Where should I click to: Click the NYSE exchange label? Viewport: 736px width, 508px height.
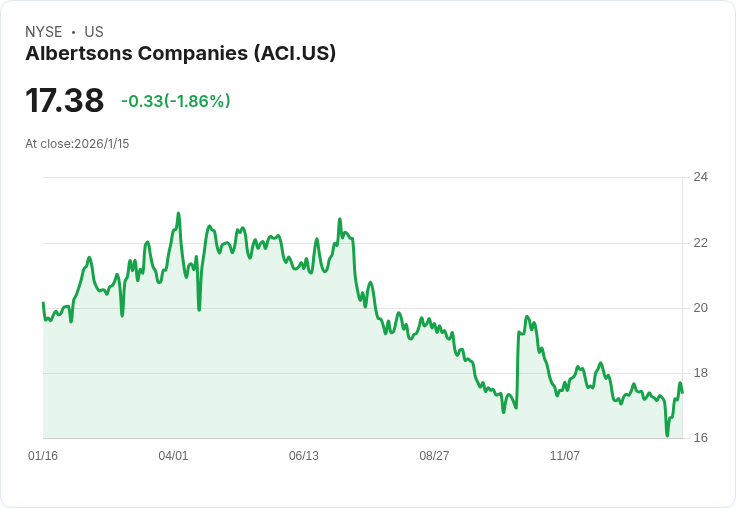(x=44, y=32)
